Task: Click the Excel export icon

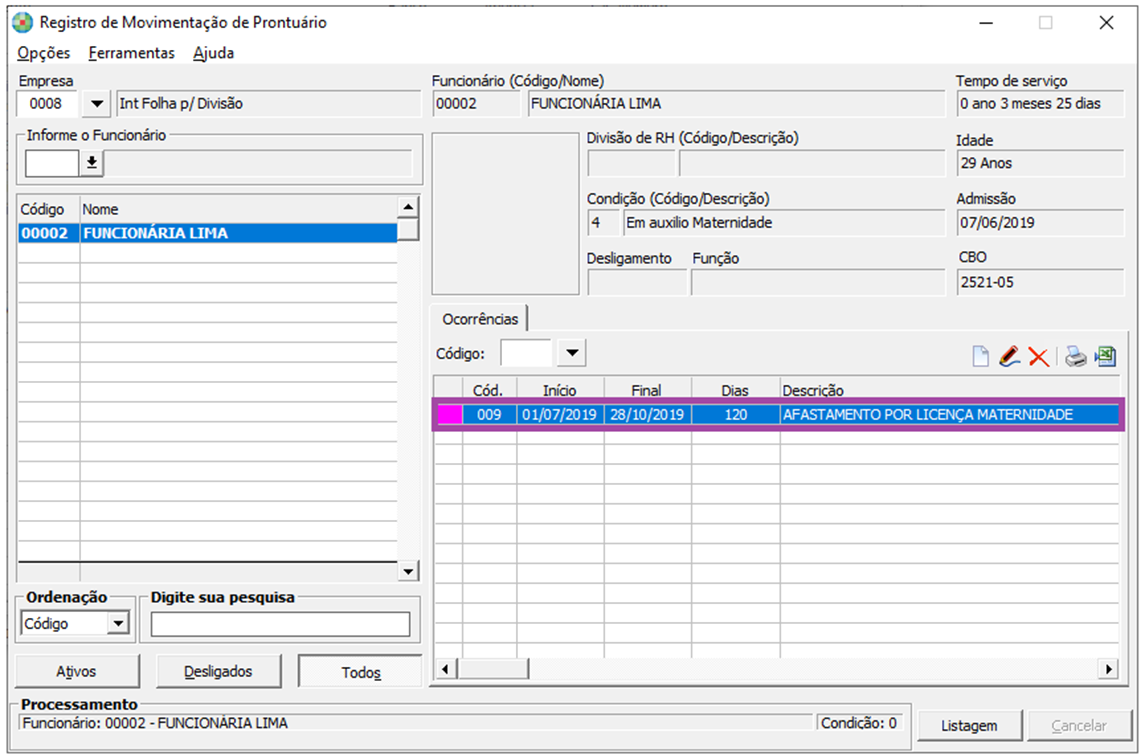Action: coord(1106,356)
